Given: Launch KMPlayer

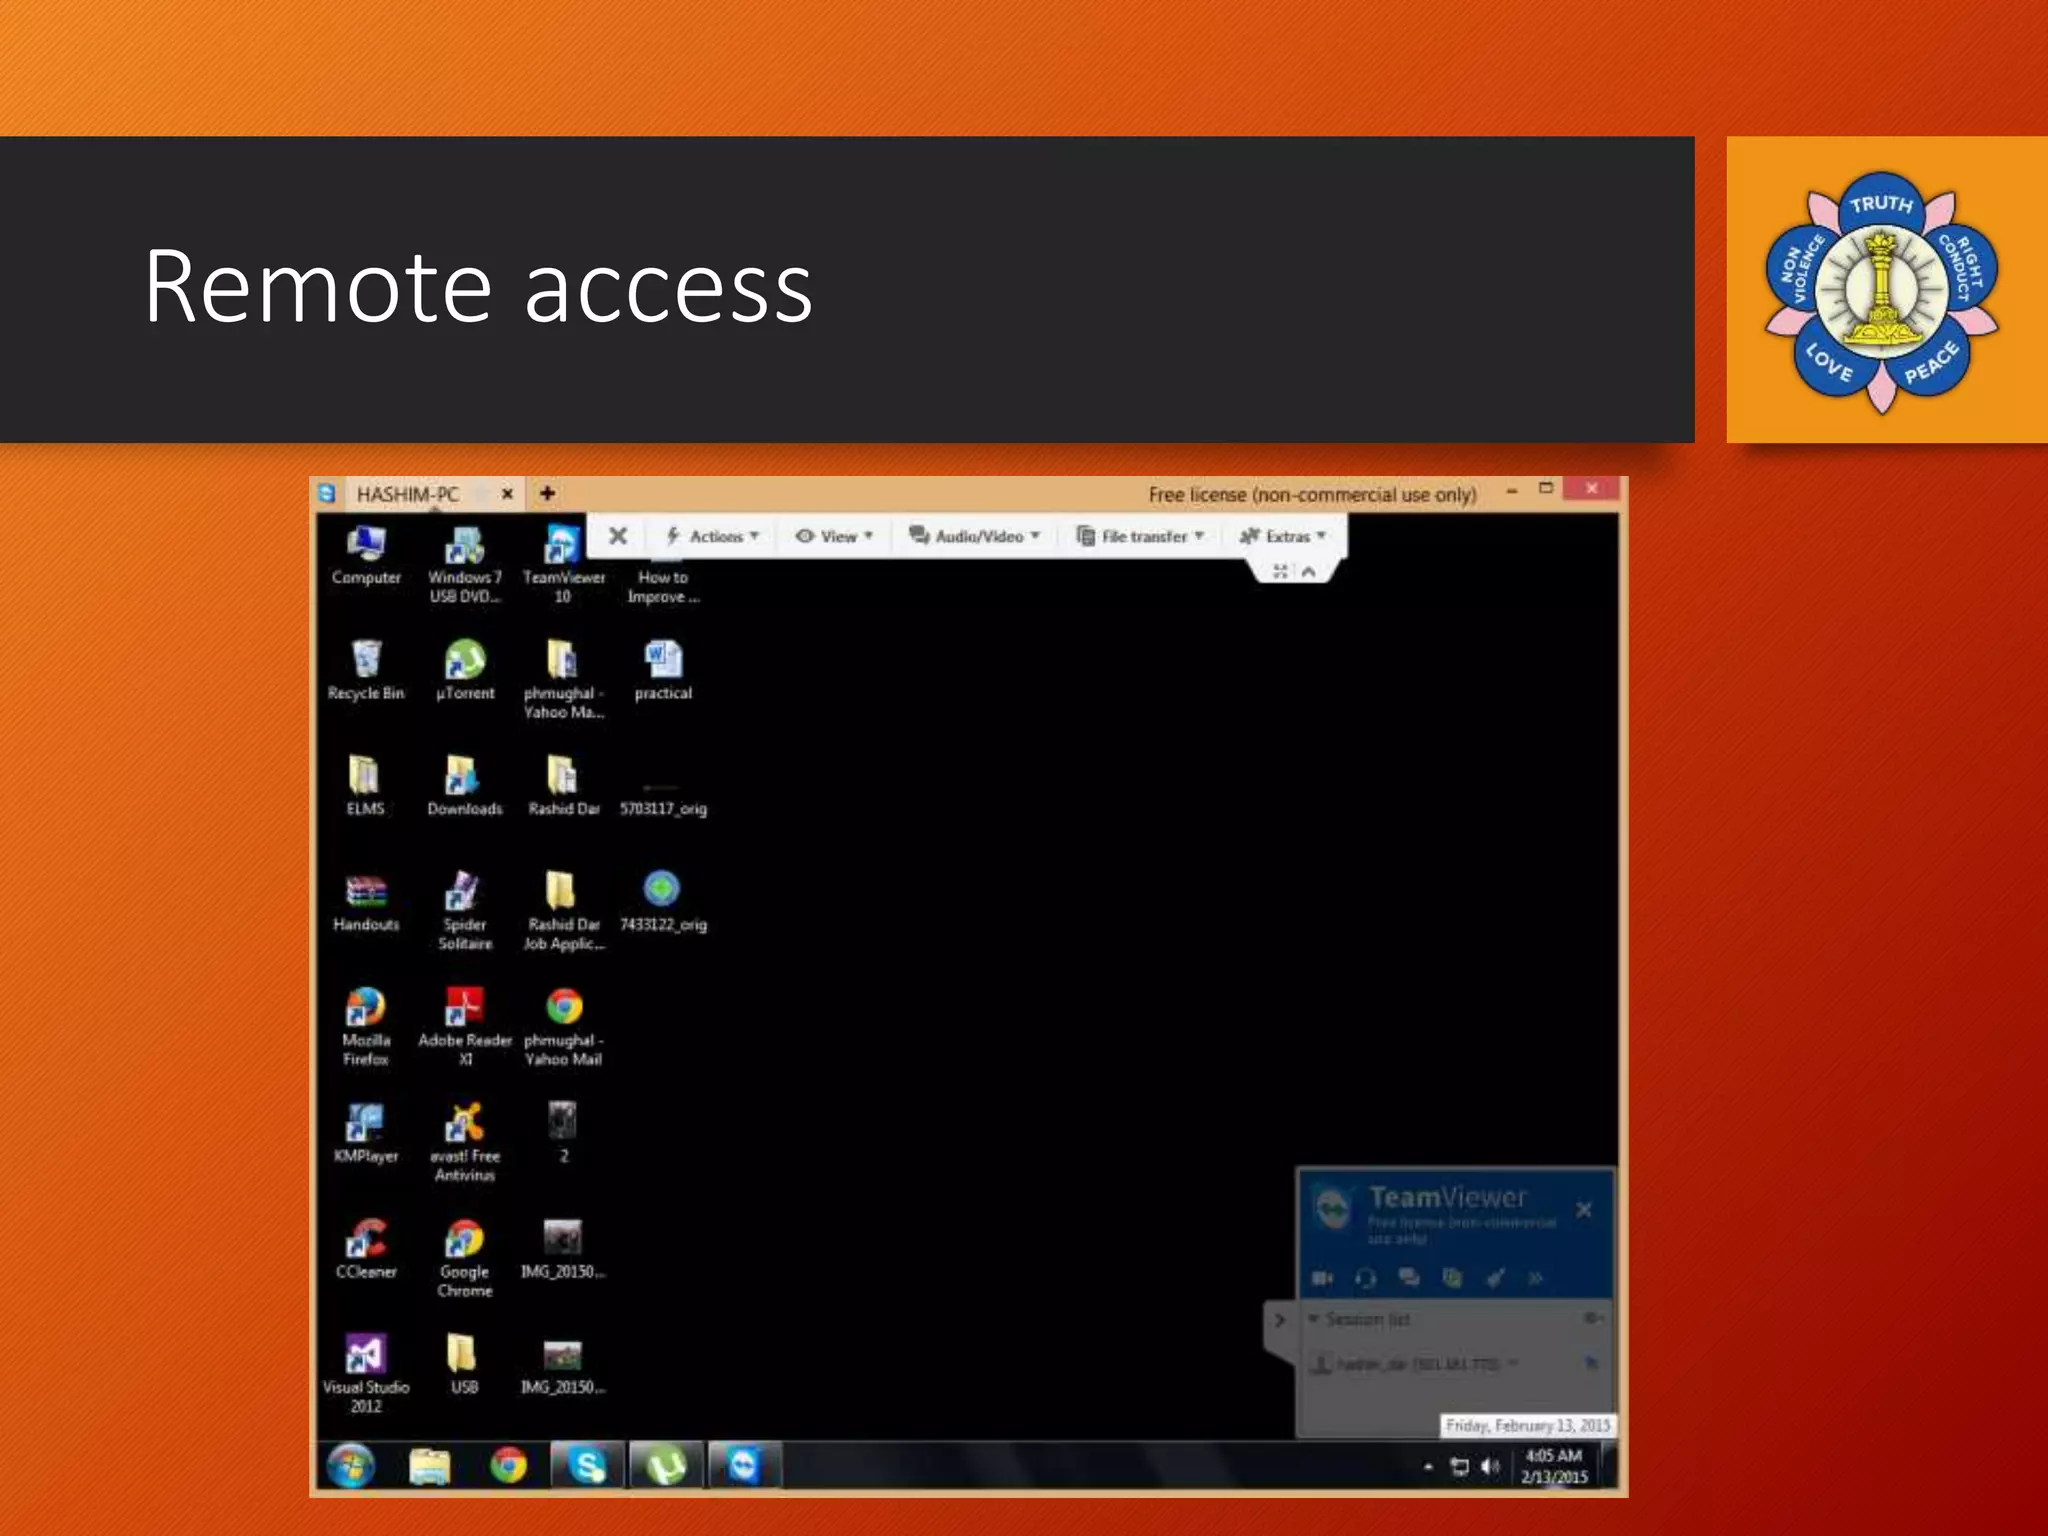Looking at the screenshot, I should coord(366,1134).
